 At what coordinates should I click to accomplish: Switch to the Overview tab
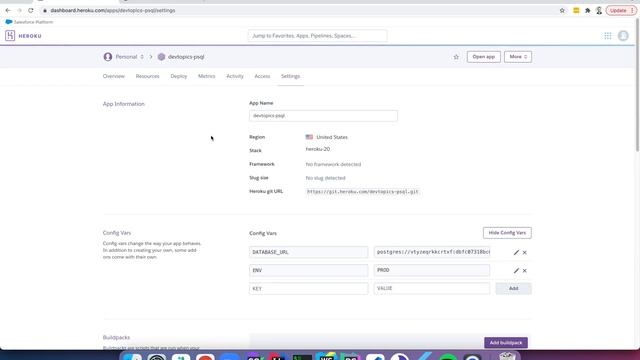click(113, 76)
